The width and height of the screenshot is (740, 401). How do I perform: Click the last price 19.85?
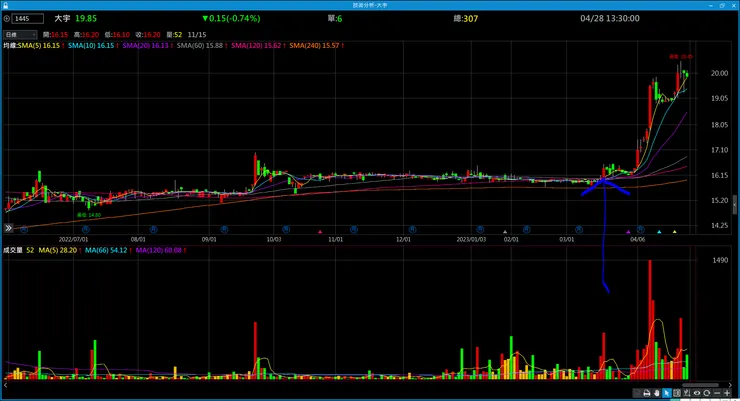(x=86, y=18)
